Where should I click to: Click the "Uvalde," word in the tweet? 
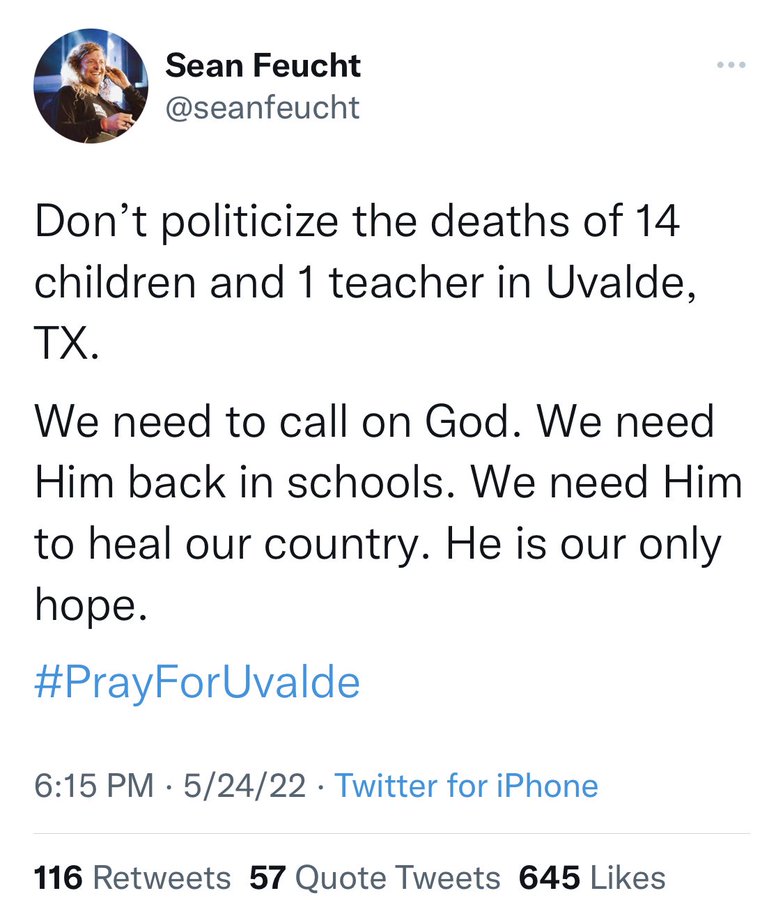[x=622, y=283]
